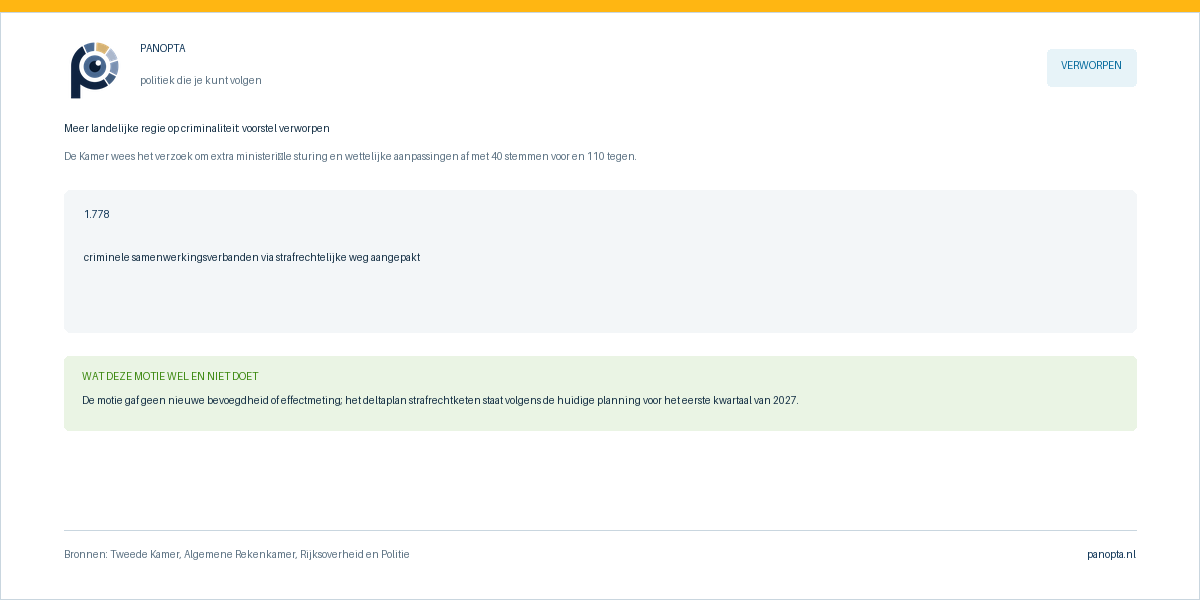
Task: Click 'Politie' in the sources line
Action: (x=395, y=554)
